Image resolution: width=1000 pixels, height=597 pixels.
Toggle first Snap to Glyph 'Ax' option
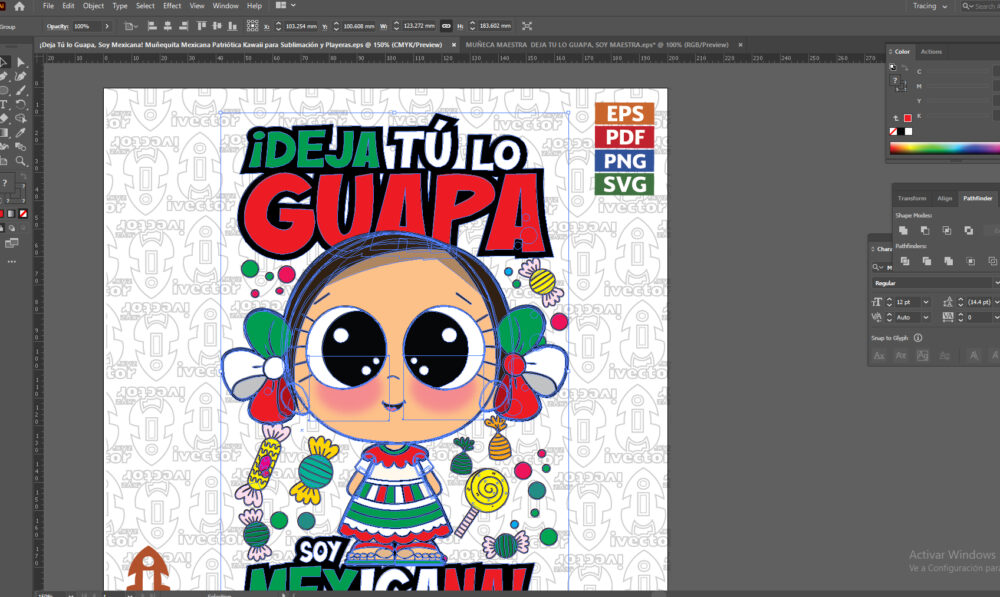click(x=879, y=355)
